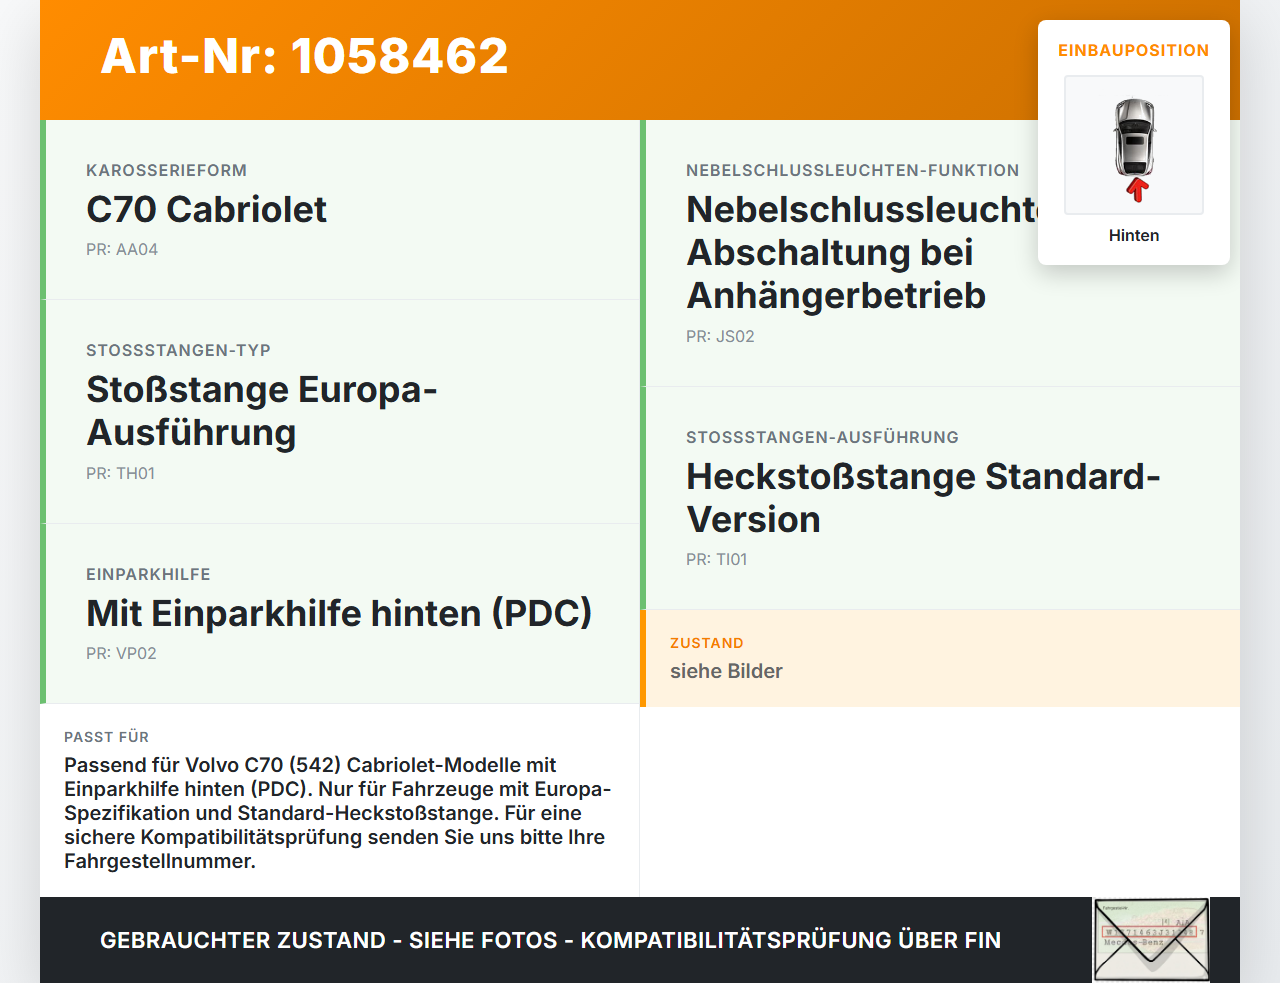Select Heckstoßstange Standard-Version text
1280x983 pixels.
(923, 498)
